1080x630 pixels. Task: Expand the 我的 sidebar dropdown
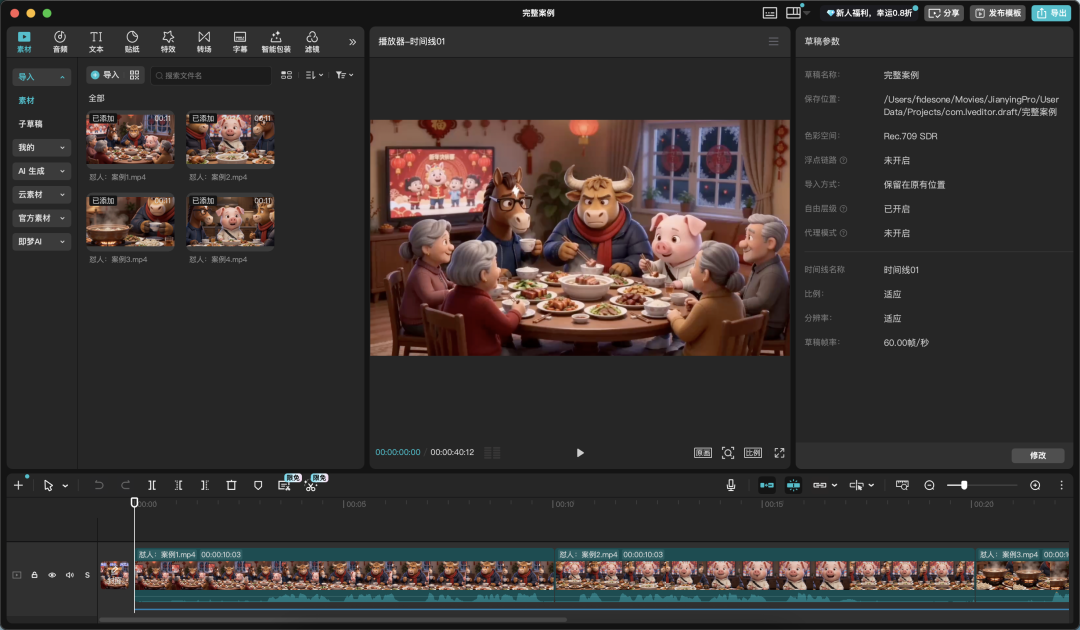(x=41, y=147)
